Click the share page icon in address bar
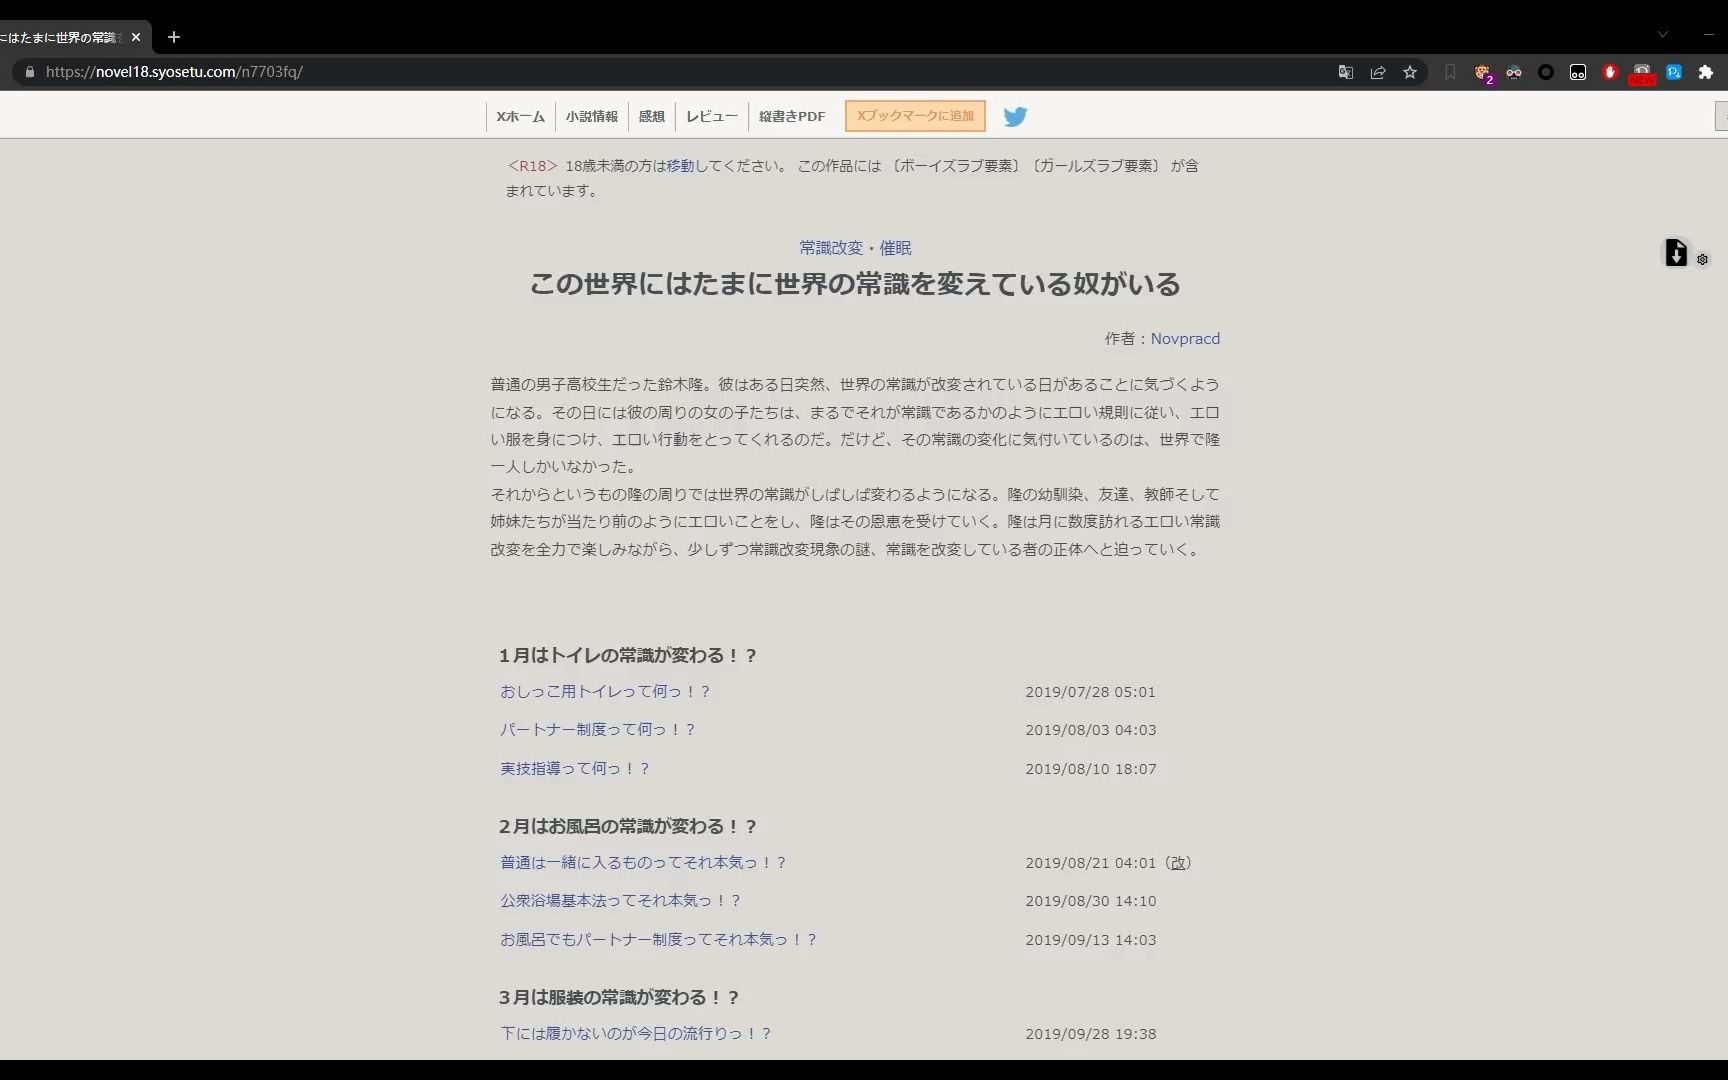The height and width of the screenshot is (1080, 1728). [1378, 72]
